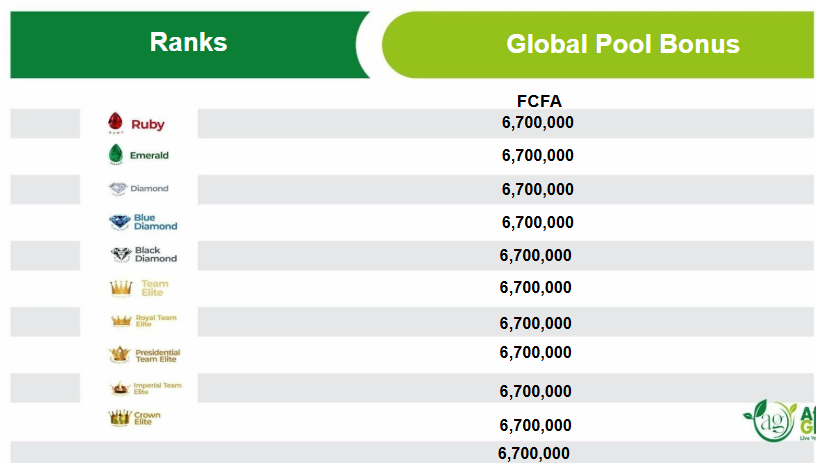Click the Team Elite crown icon
Image resolution: width=816 pixels, height=463 pixels.
tap(121, 288)
